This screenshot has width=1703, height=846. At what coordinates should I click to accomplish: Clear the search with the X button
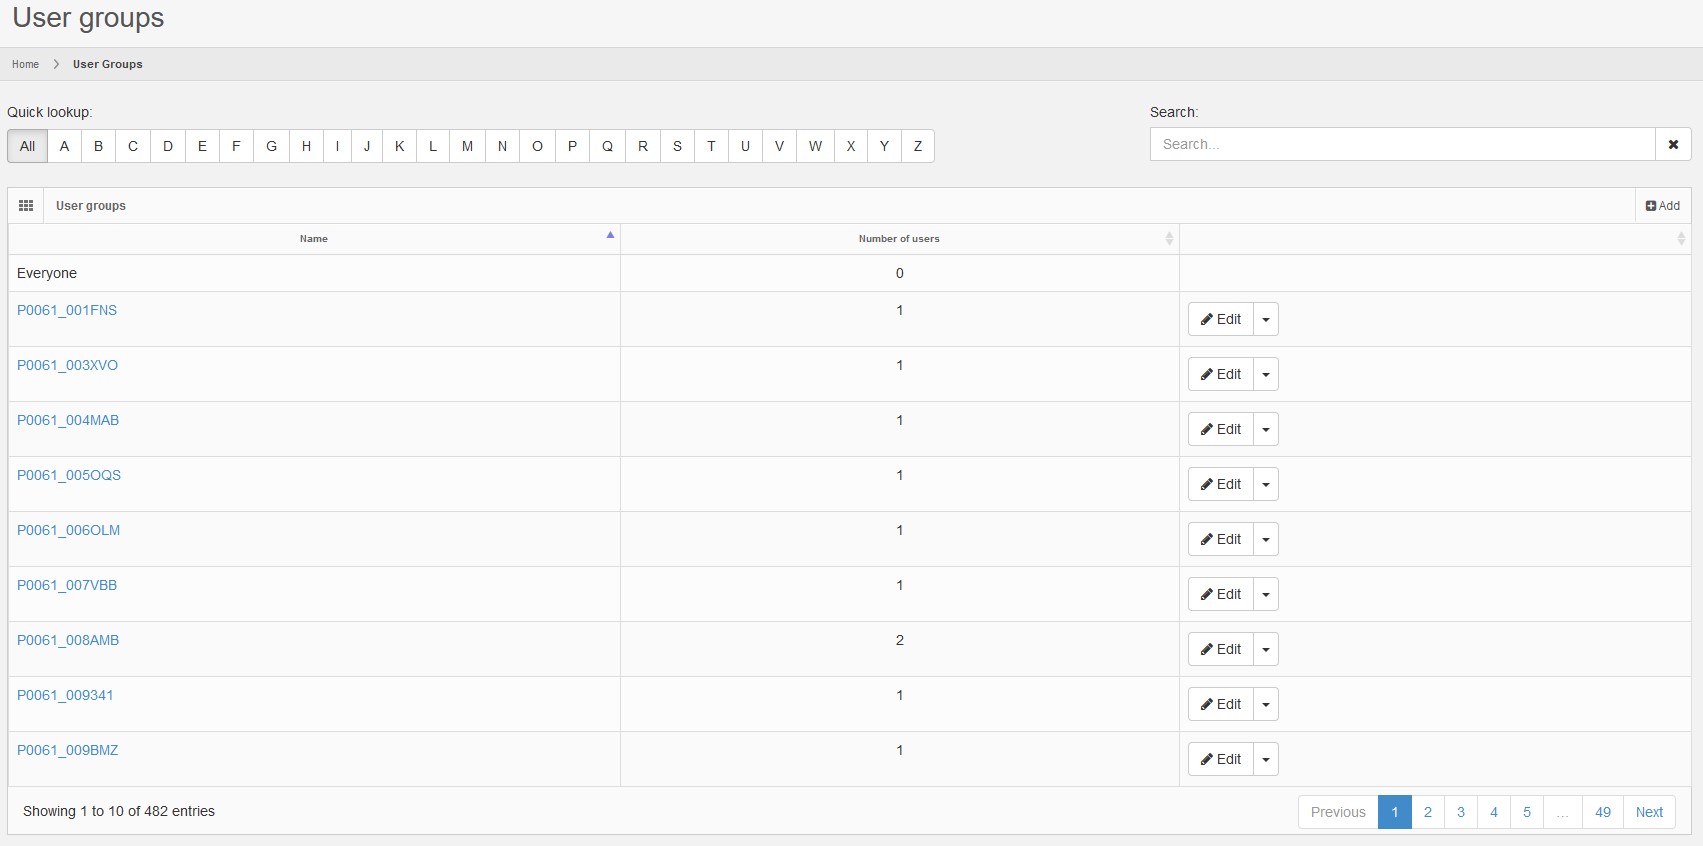tap(1673, 144)
